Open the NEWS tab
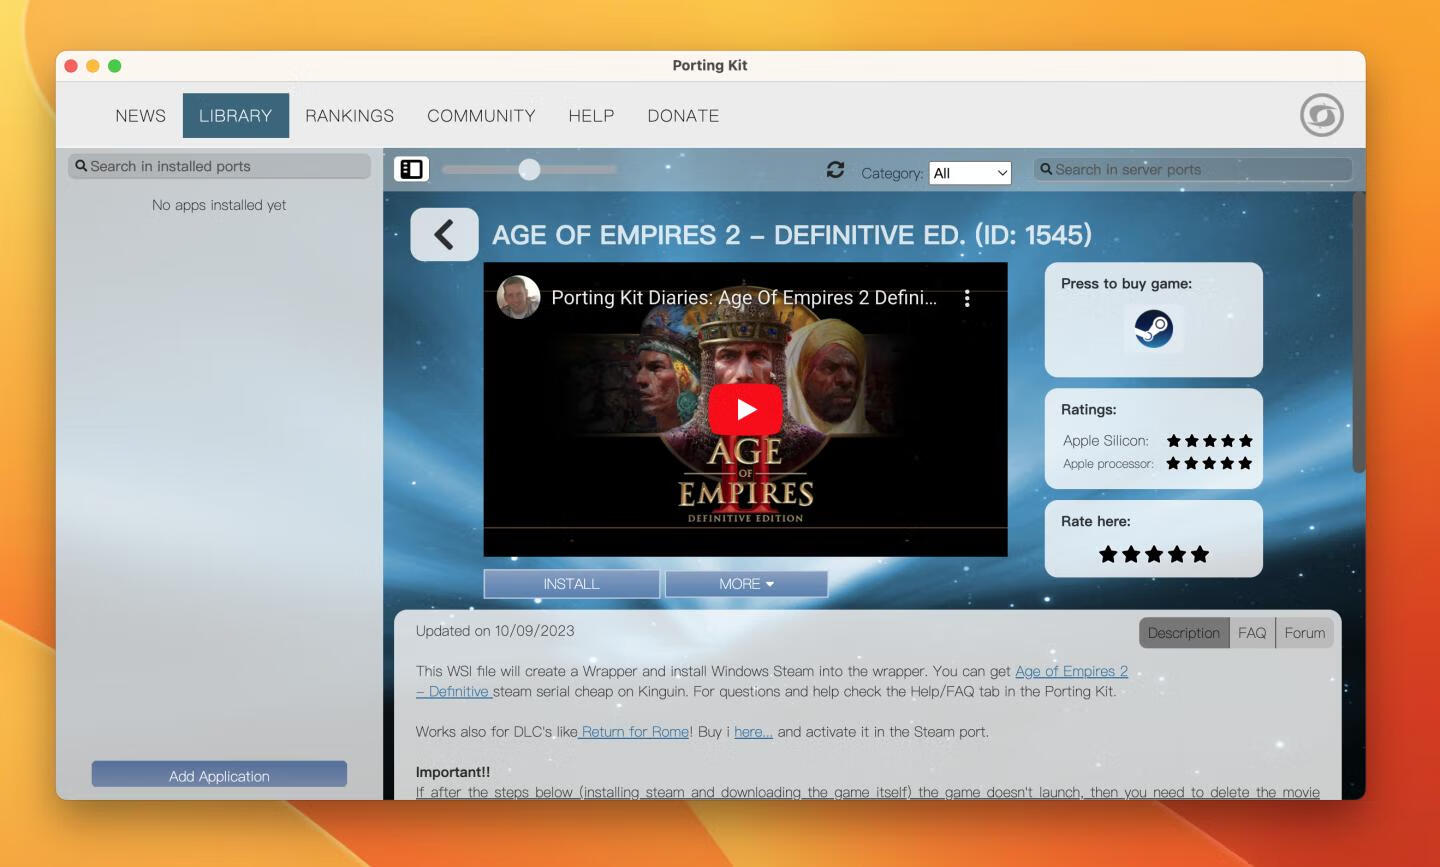 [140, 116]
